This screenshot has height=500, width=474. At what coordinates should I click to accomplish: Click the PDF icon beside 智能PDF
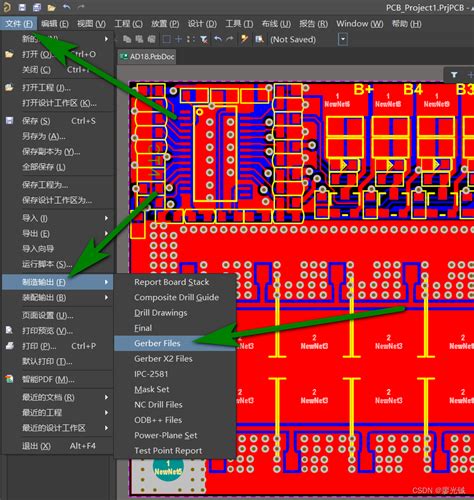pos(9,379)
